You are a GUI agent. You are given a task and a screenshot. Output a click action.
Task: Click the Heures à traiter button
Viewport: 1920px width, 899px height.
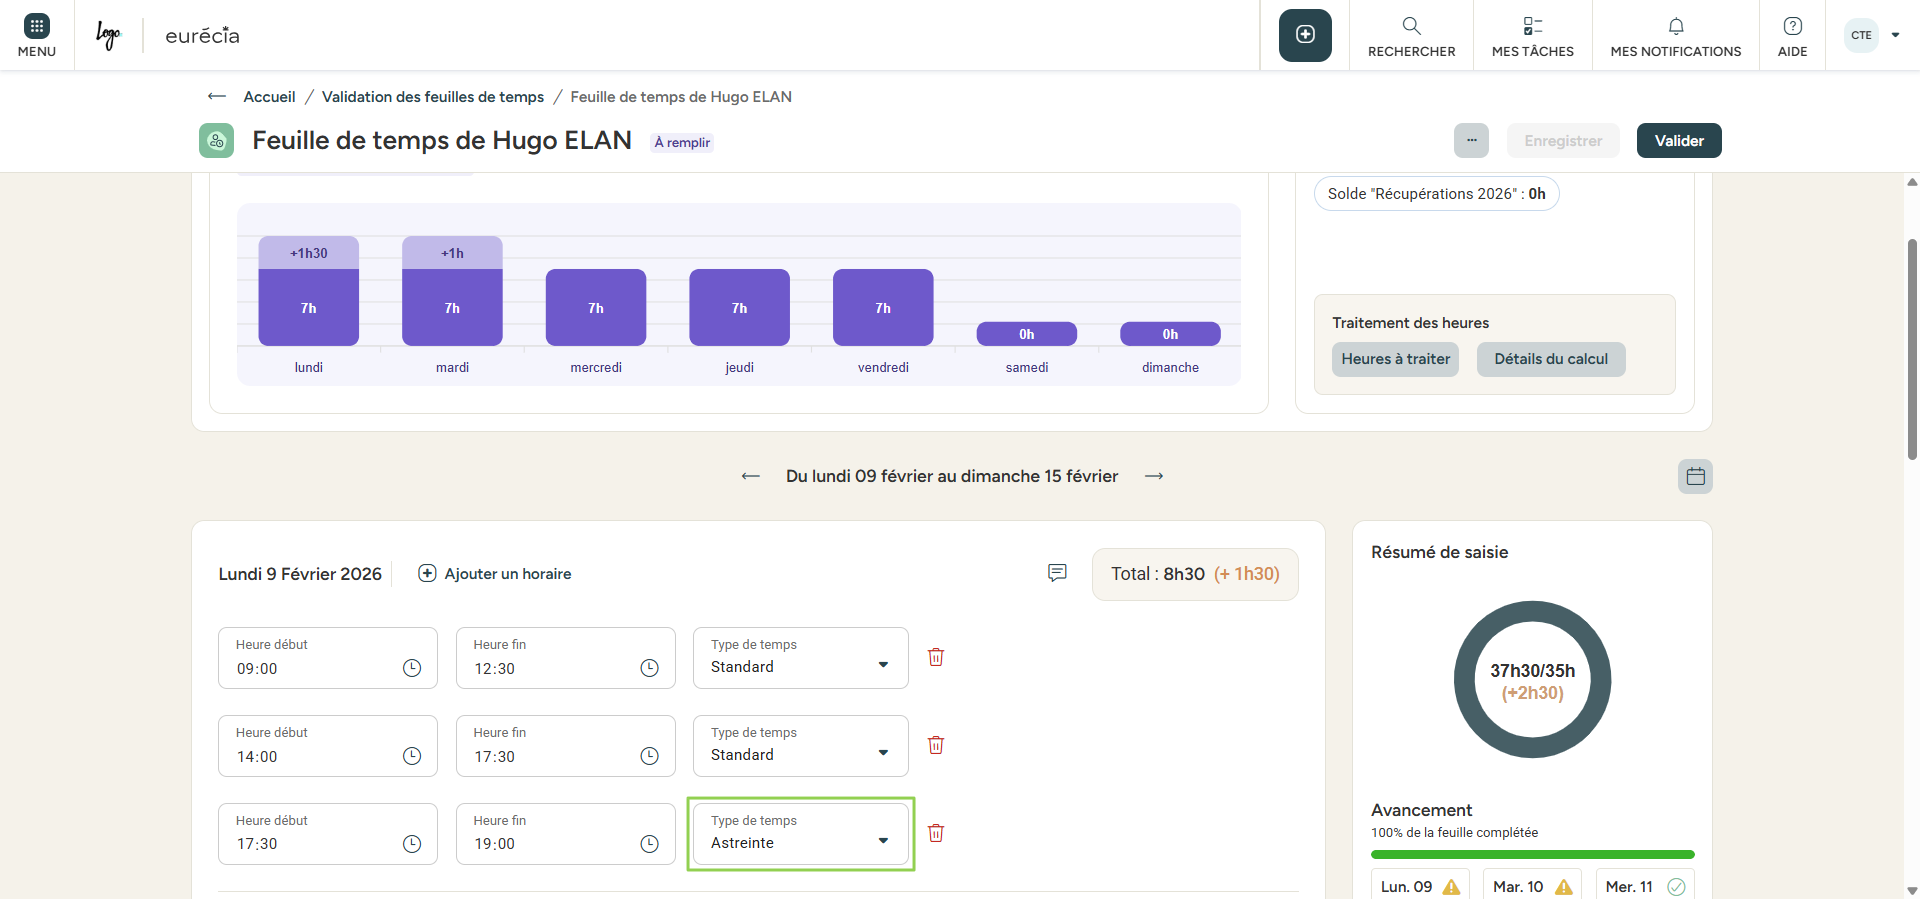coord(1395,359)
